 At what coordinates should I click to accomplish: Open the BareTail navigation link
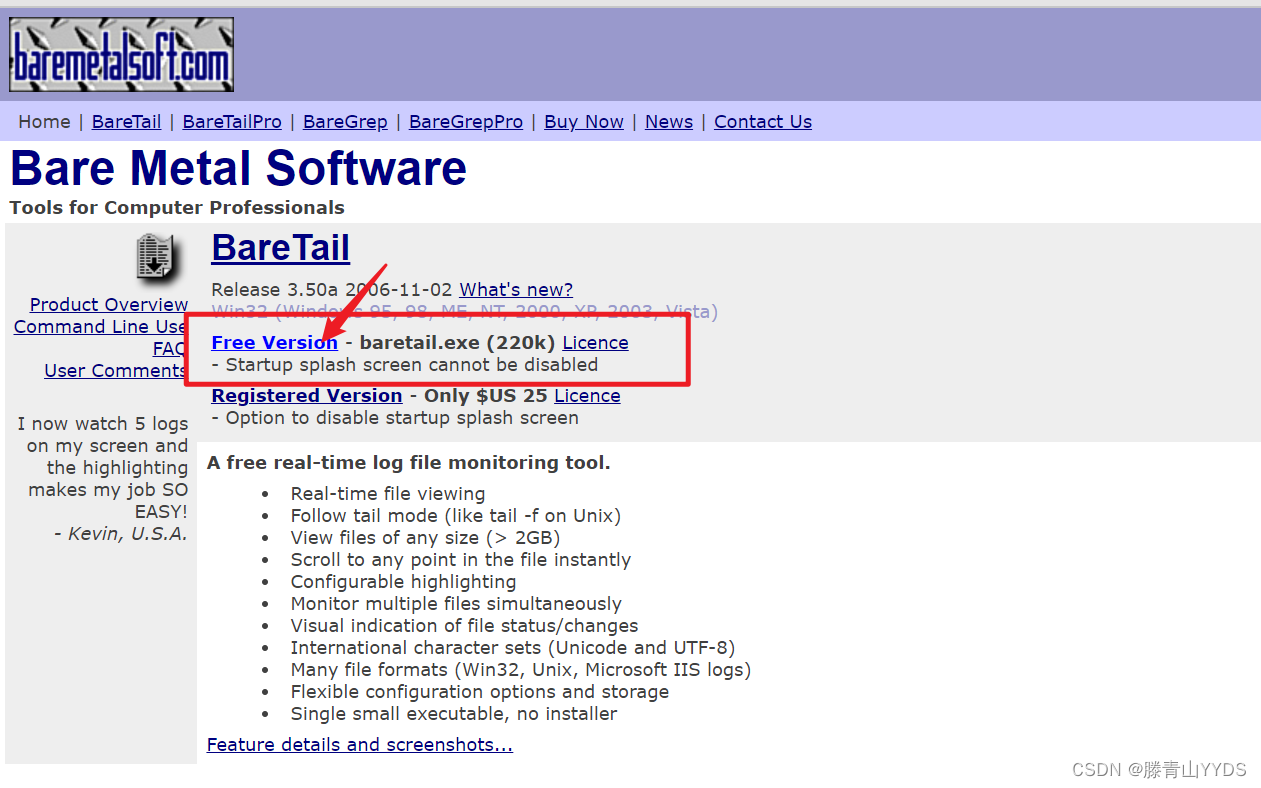[126, 122]
